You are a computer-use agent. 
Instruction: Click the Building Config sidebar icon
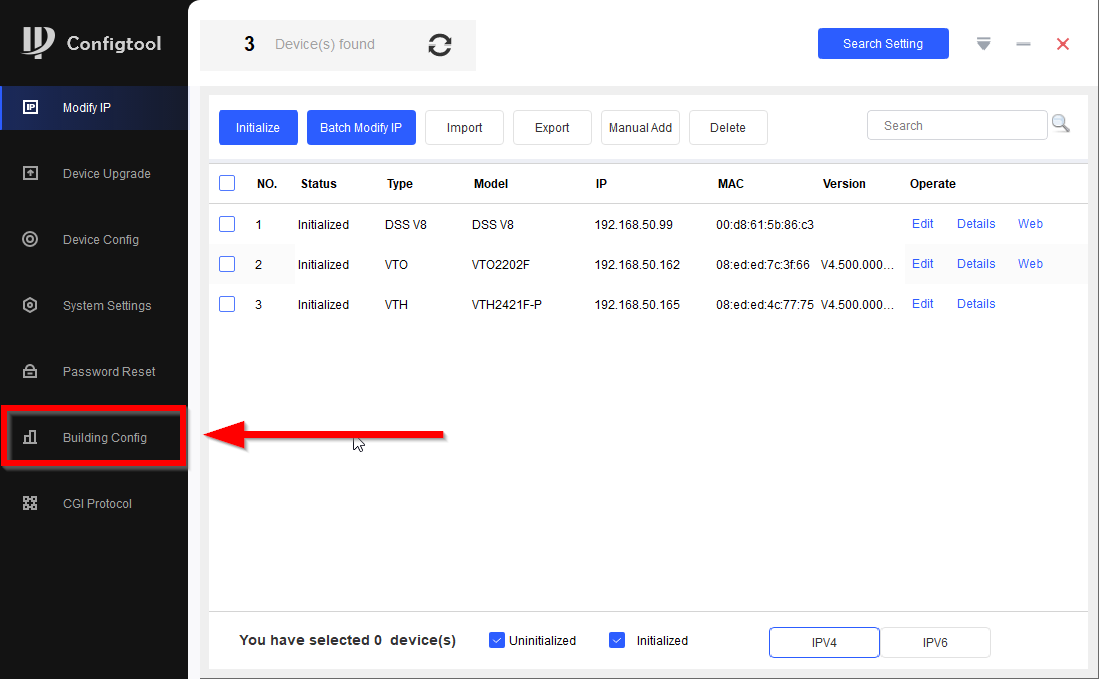(30, 437)
